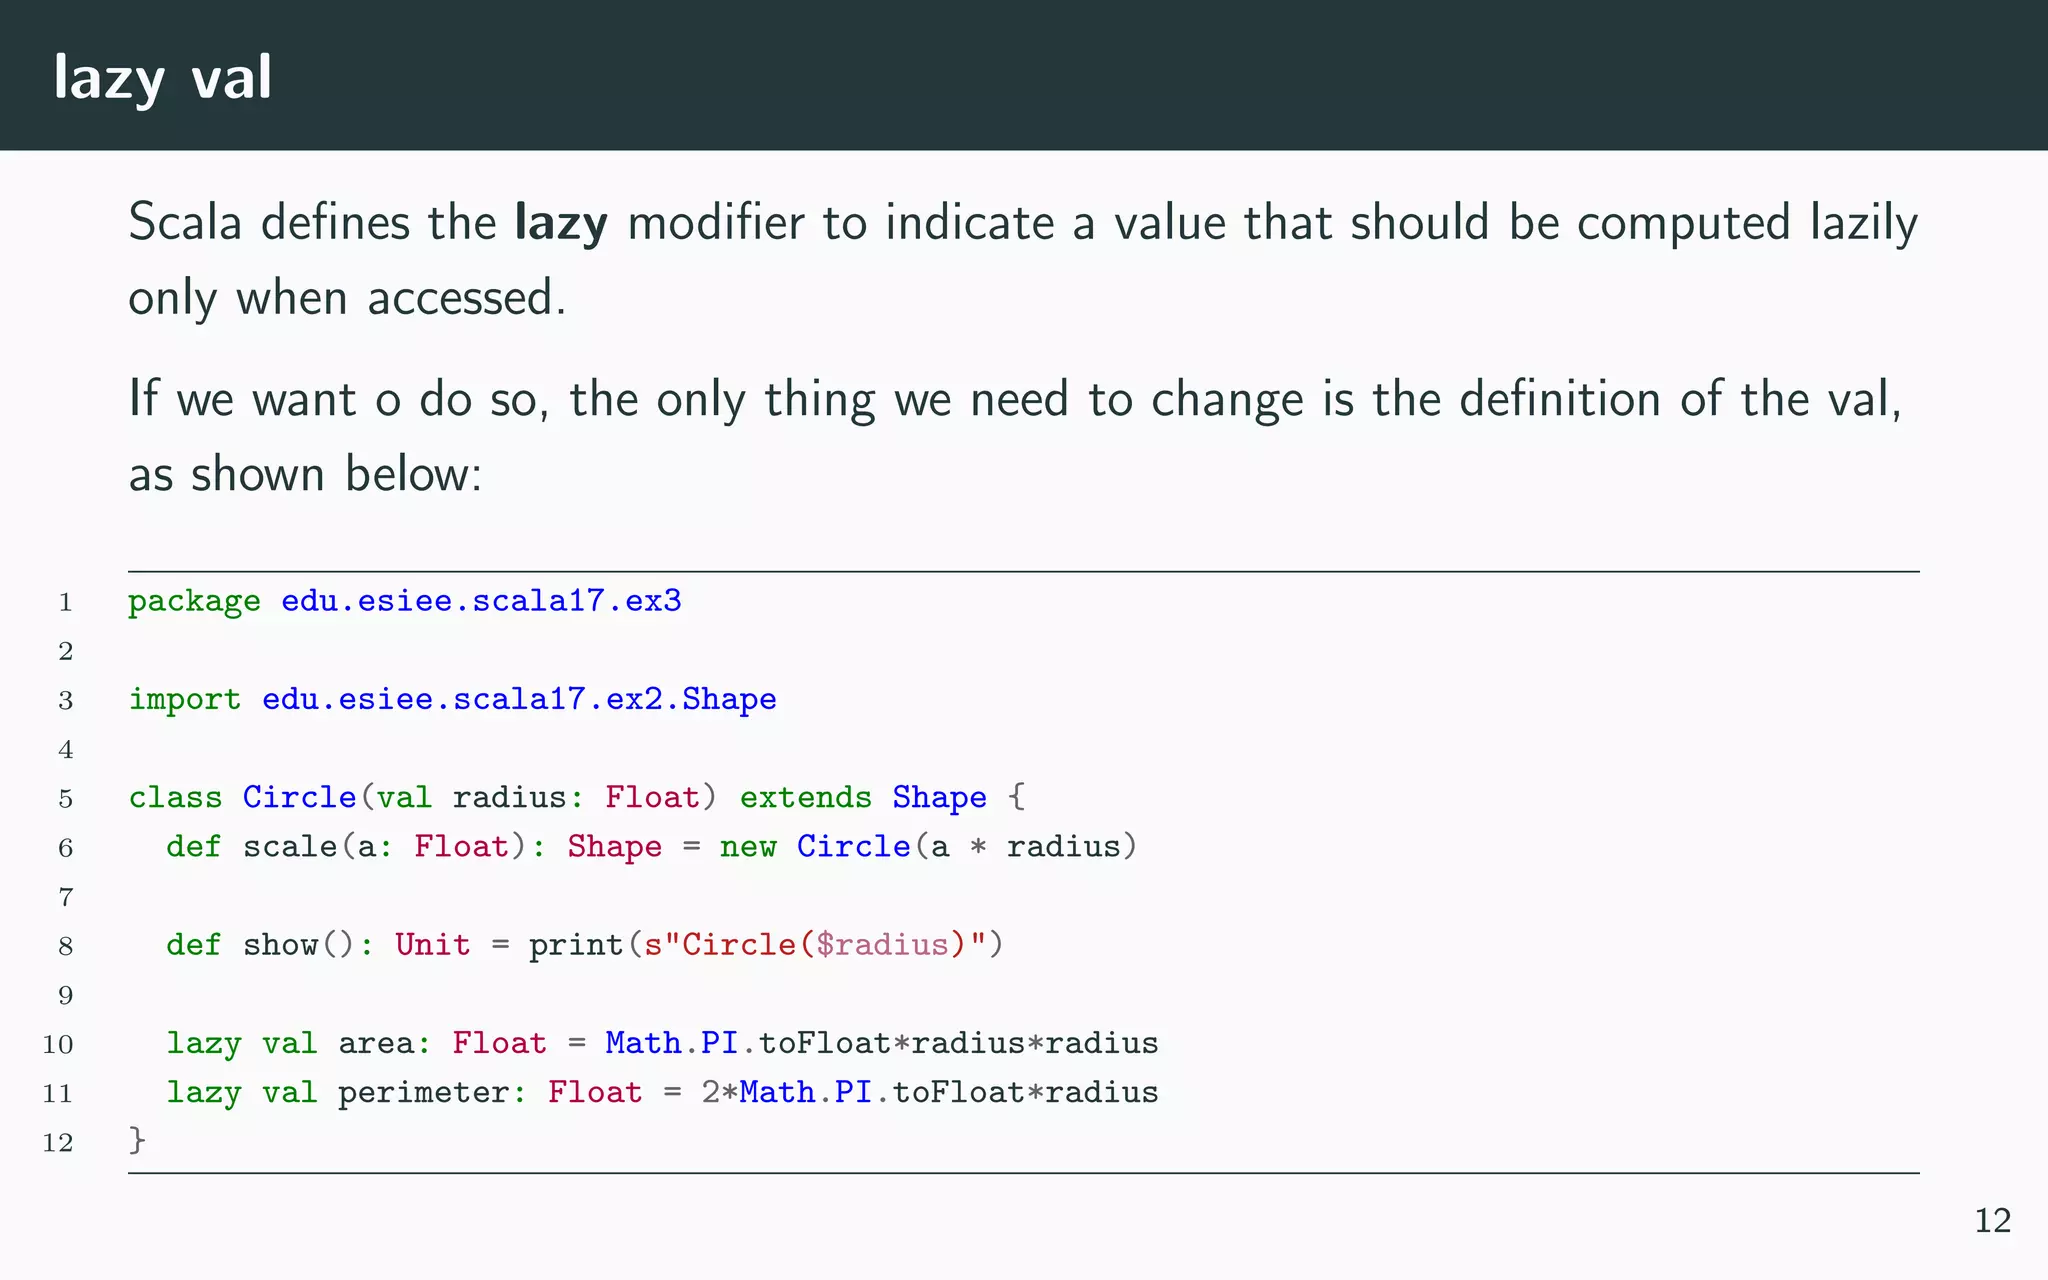
Task: Click the "scale" method name on line 6
Action: pyautogui.click(x=290, y=847)
